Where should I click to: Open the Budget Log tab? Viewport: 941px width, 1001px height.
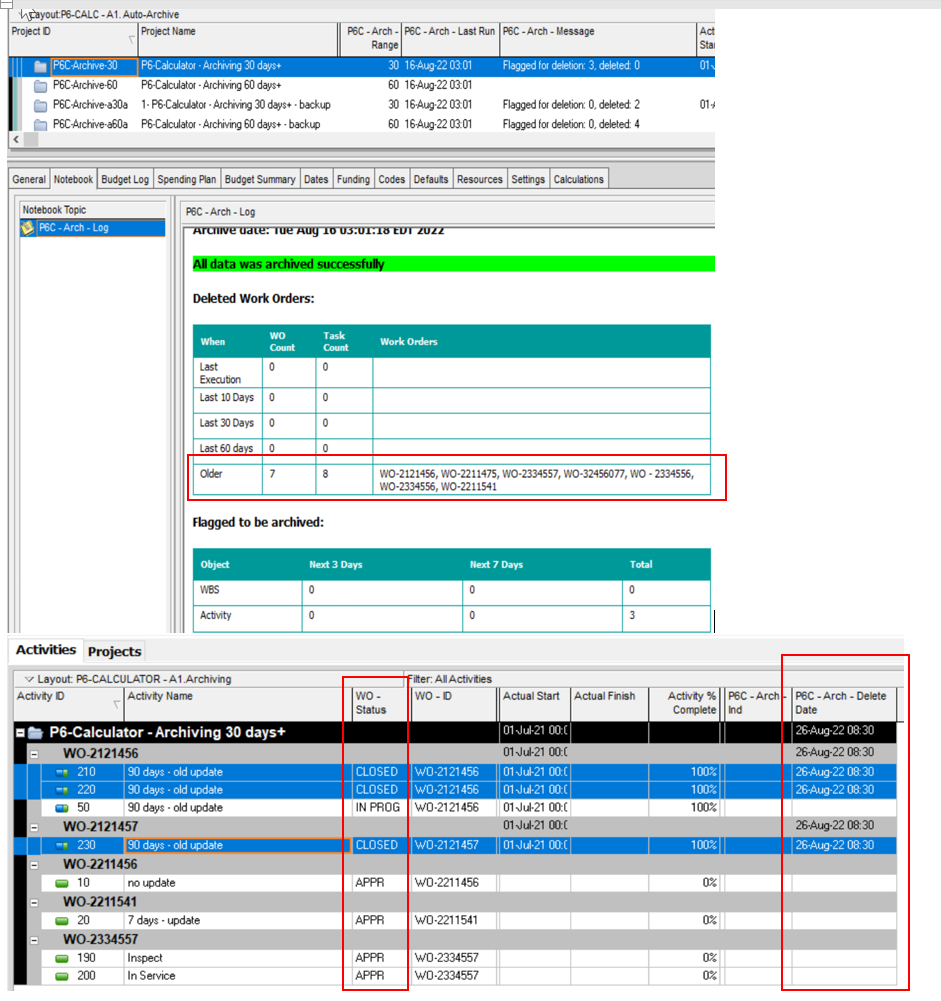click(124, 179)
